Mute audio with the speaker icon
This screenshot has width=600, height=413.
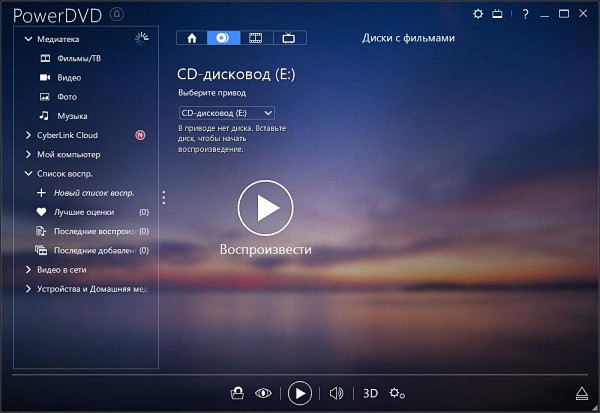tap(336, 393)
